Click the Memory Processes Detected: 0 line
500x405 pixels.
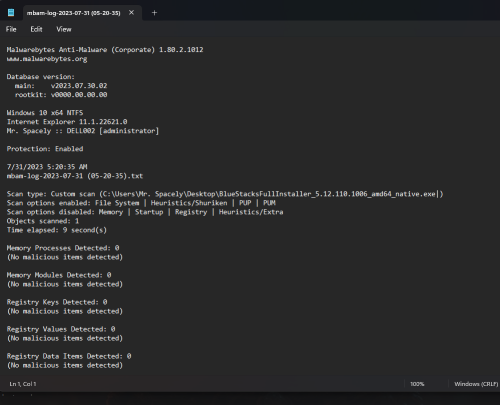click(x=63, y=248)
